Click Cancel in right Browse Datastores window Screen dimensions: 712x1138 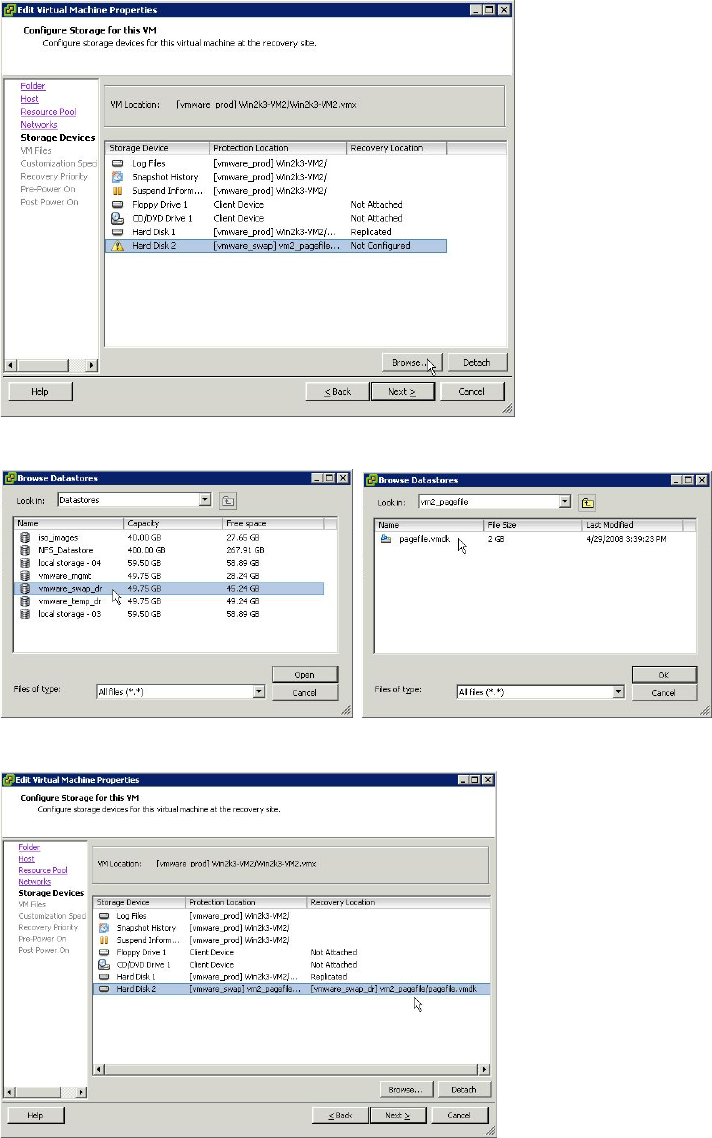[664, 692]
